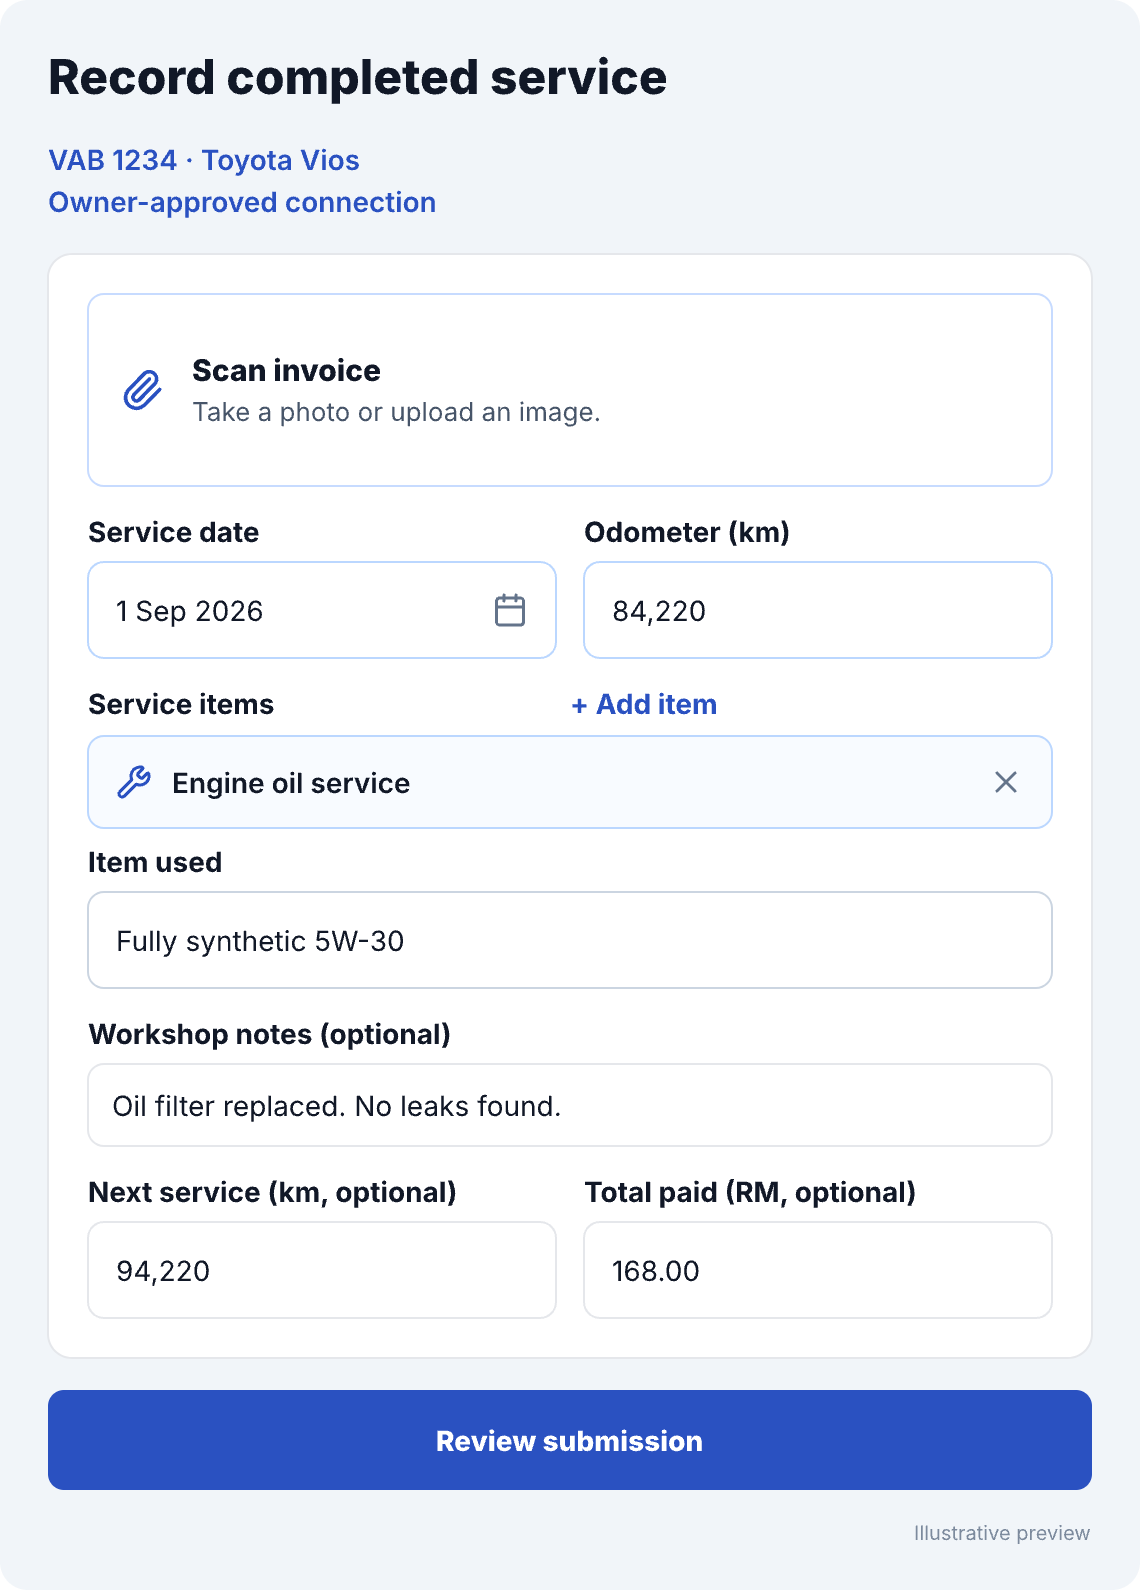This screenshot has height=1590, width=1140.
Task: Click the Service date label
Action: pos(173,532)
